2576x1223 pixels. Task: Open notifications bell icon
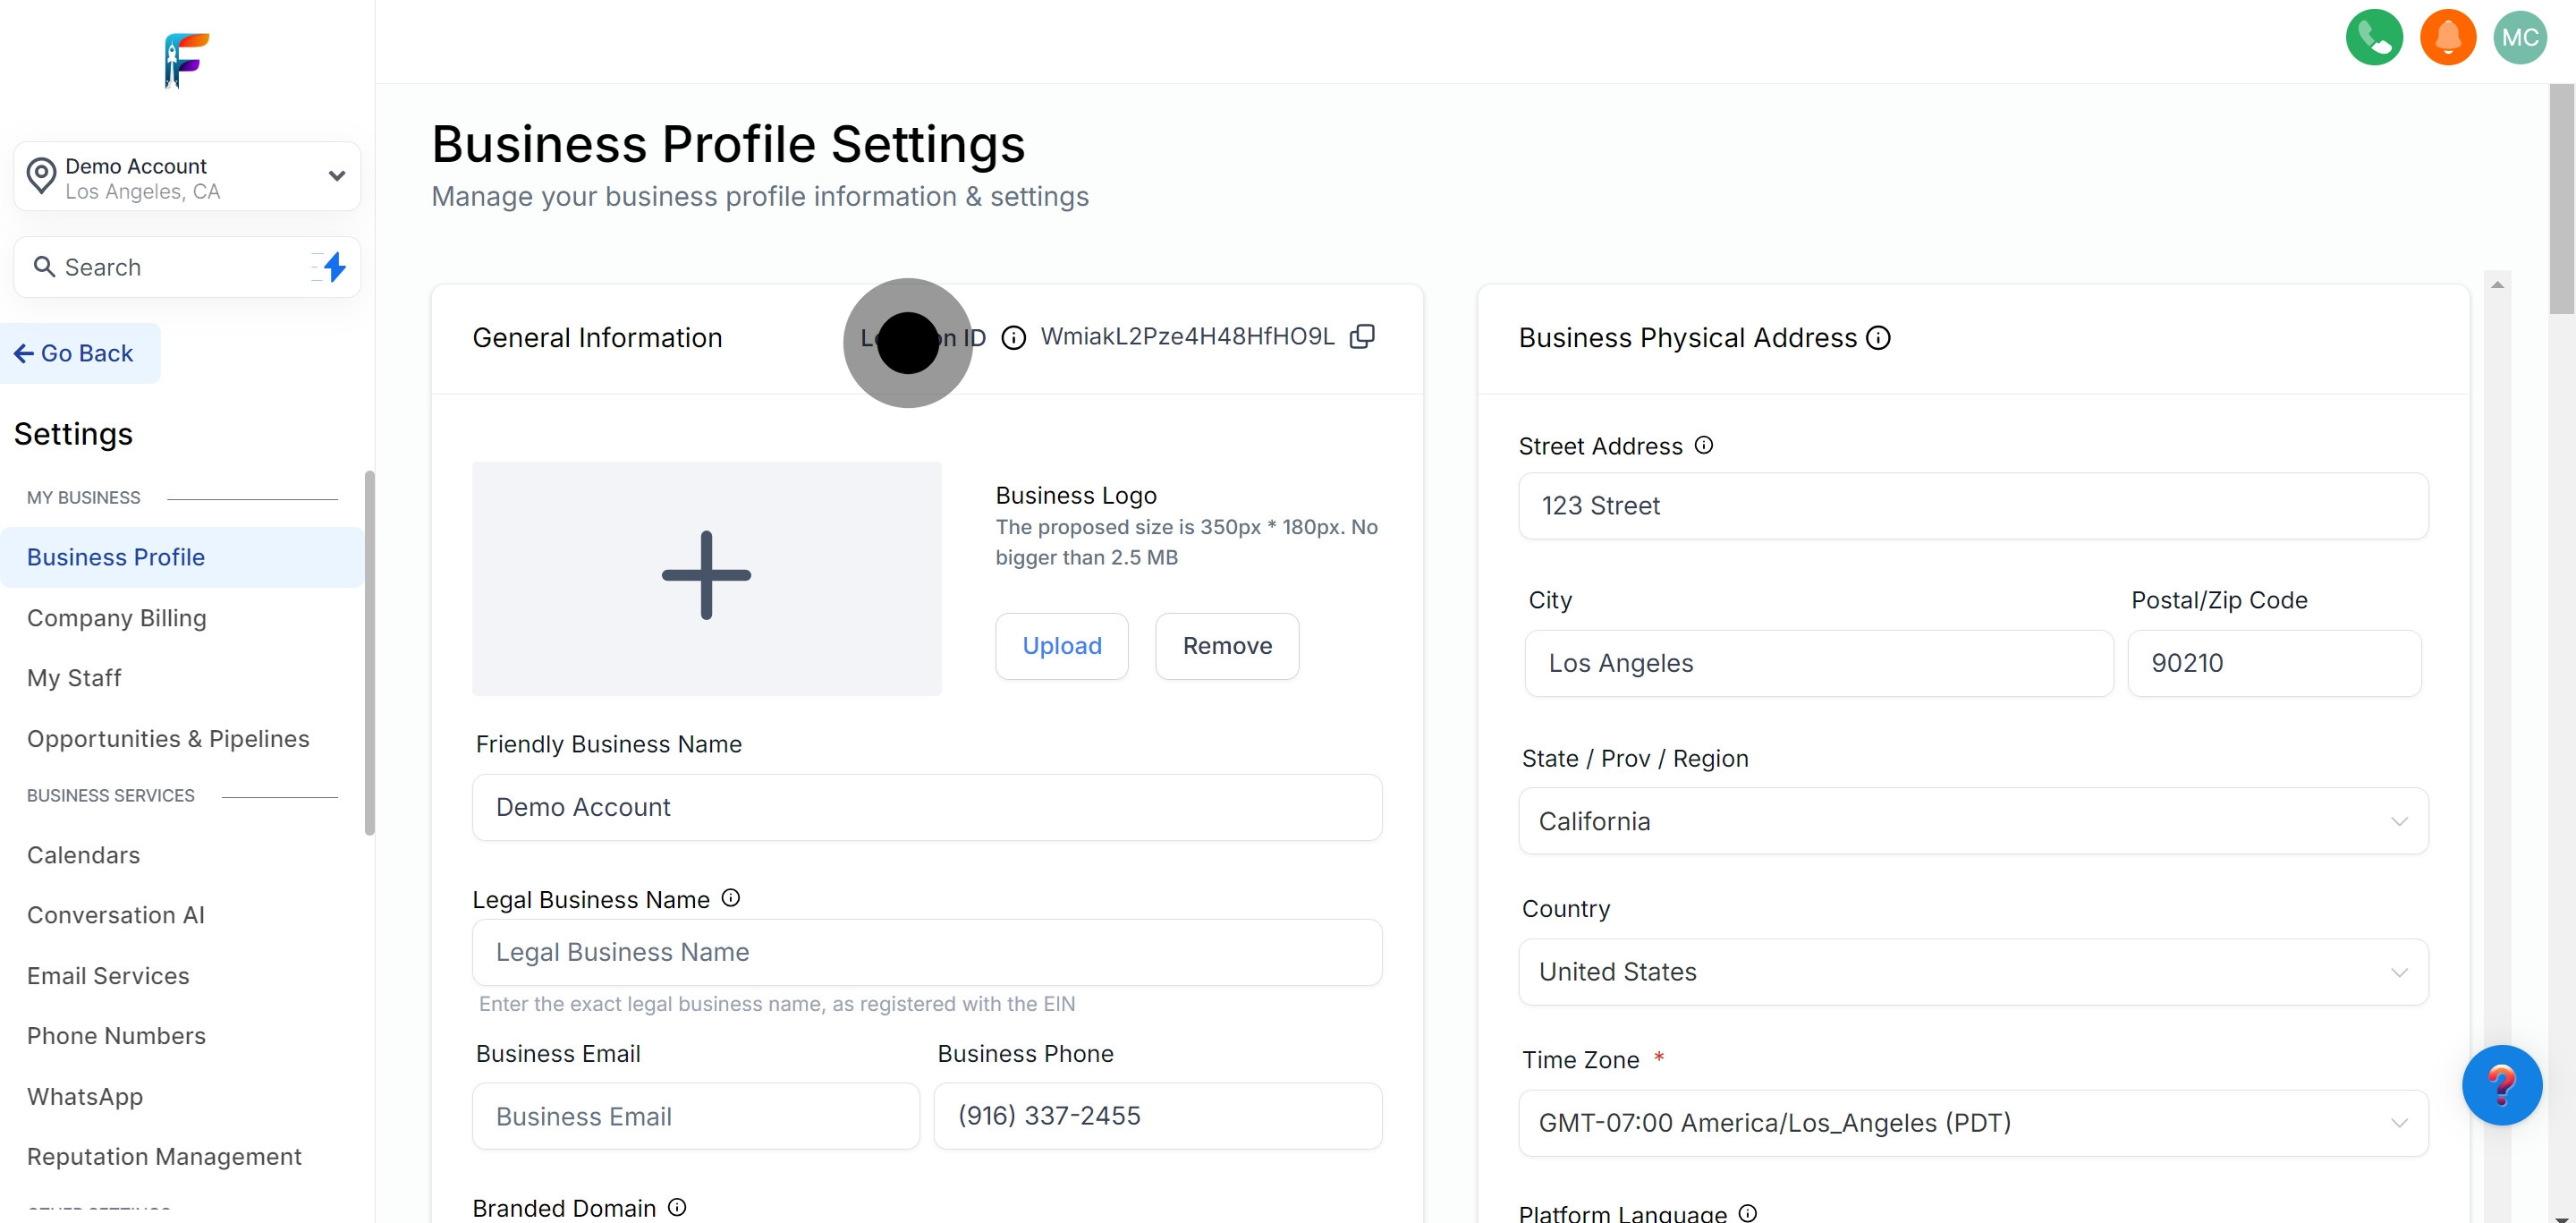pos(2447,38)
